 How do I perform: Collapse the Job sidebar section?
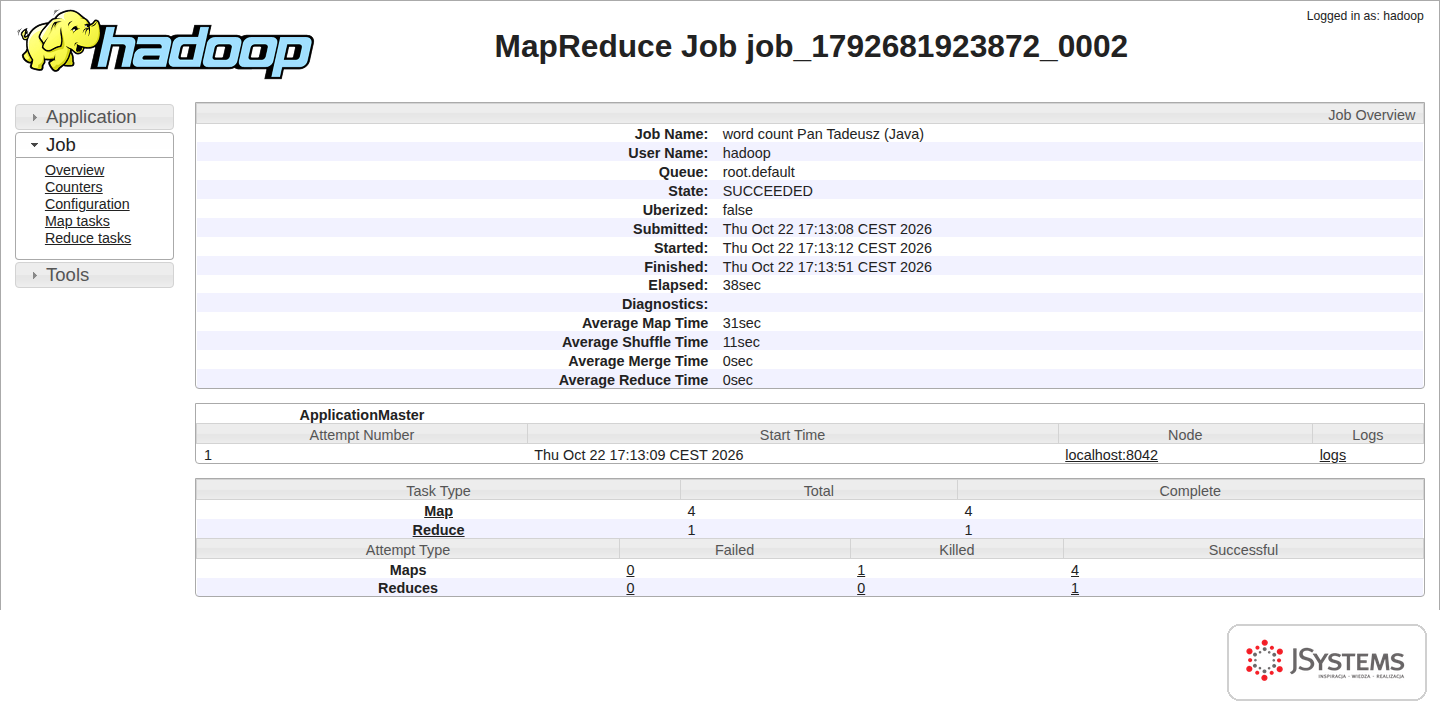click(94, 145)
